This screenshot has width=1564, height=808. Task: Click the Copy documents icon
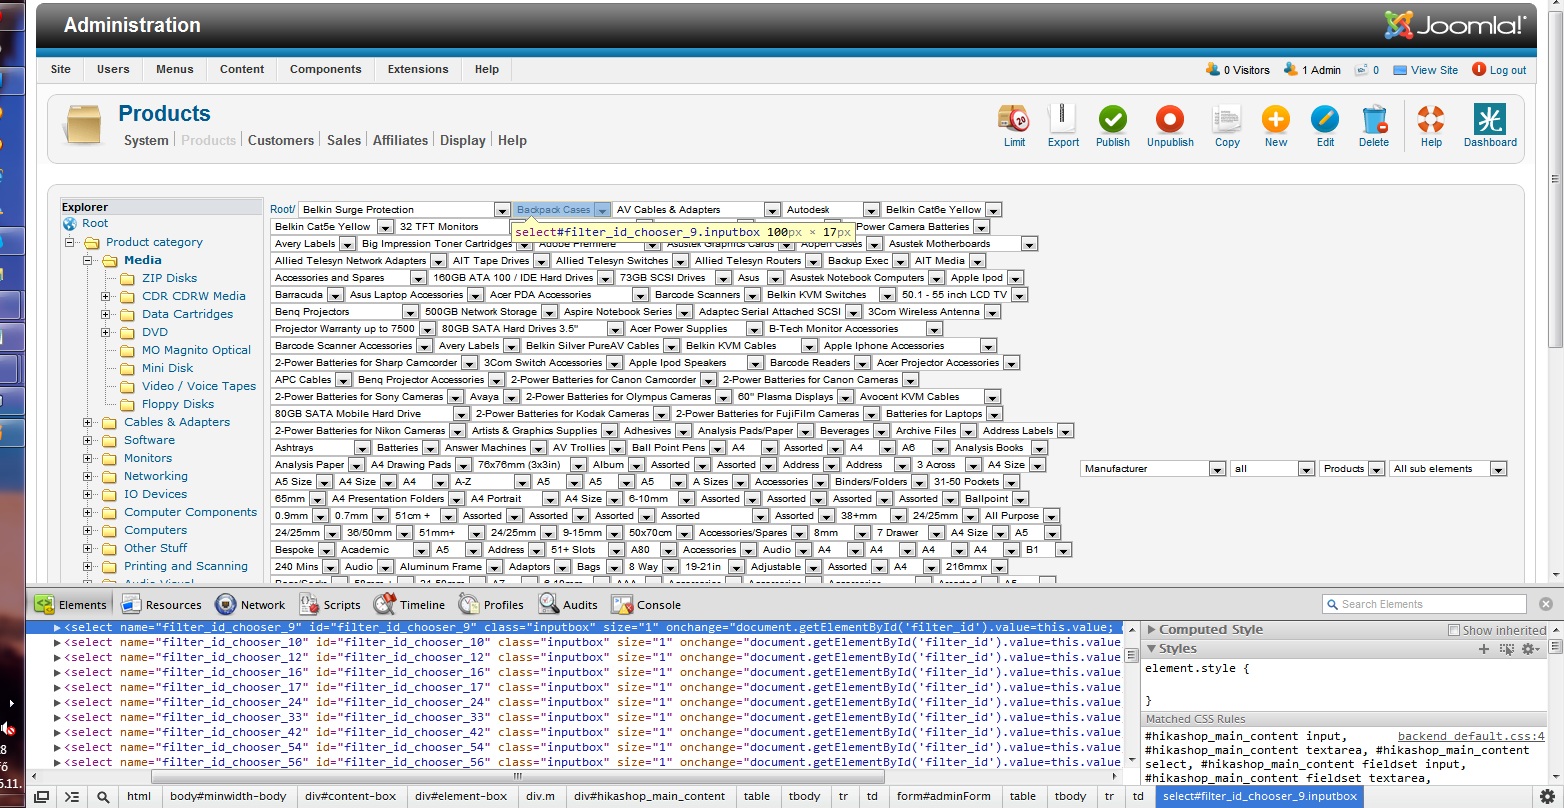(1227, 119)
